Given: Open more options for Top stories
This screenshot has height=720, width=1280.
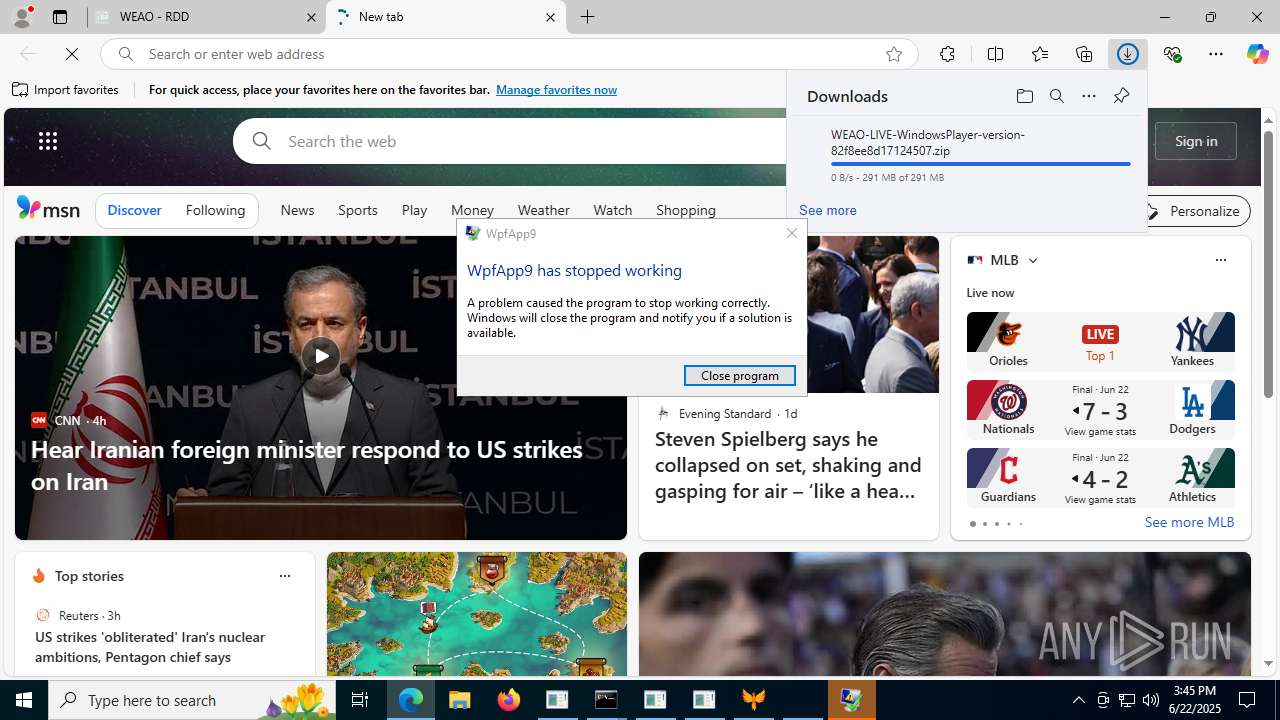Looking at the screenshot, I should [285, 576].
